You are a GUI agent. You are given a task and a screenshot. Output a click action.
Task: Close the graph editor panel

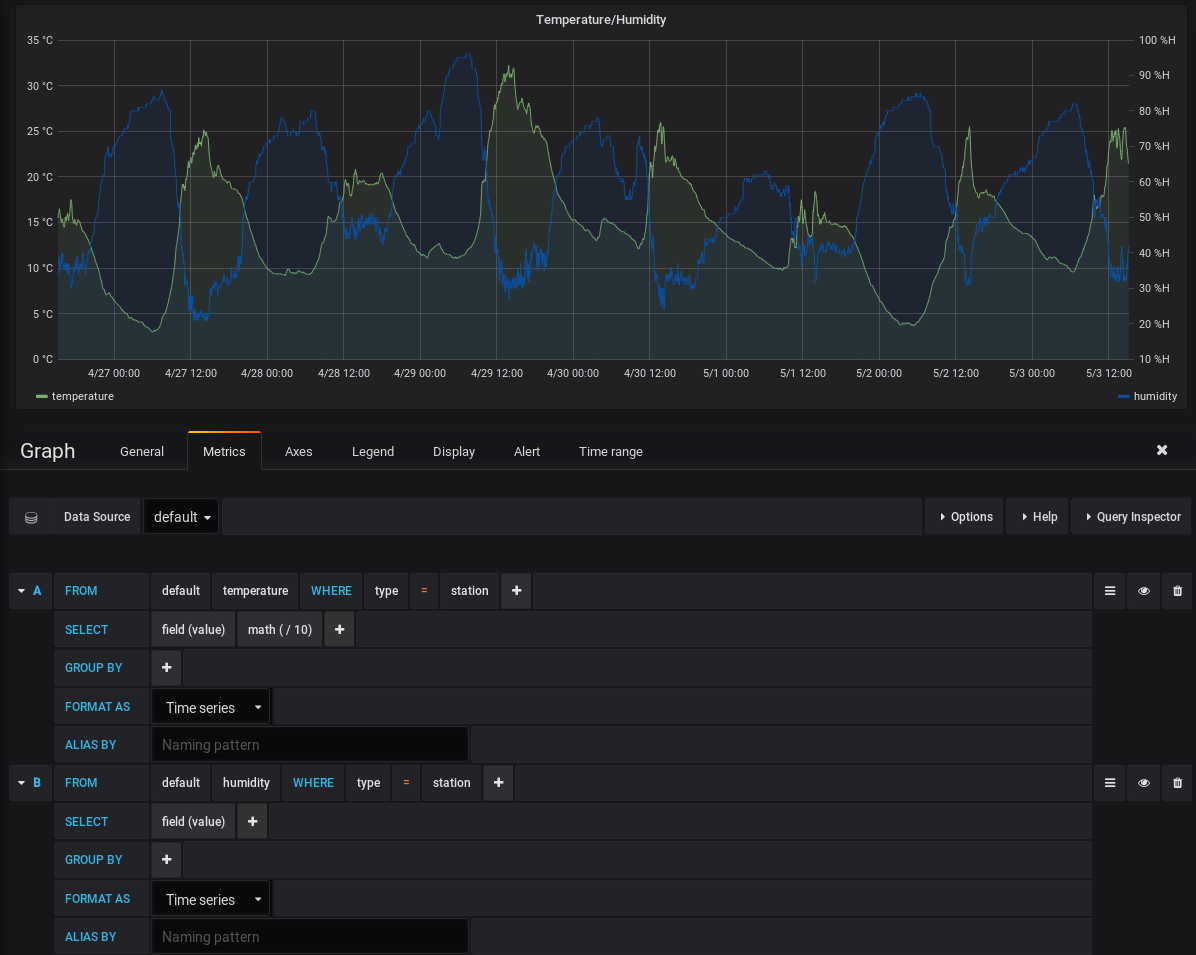pyautogui.click(x=1162, y=450)
